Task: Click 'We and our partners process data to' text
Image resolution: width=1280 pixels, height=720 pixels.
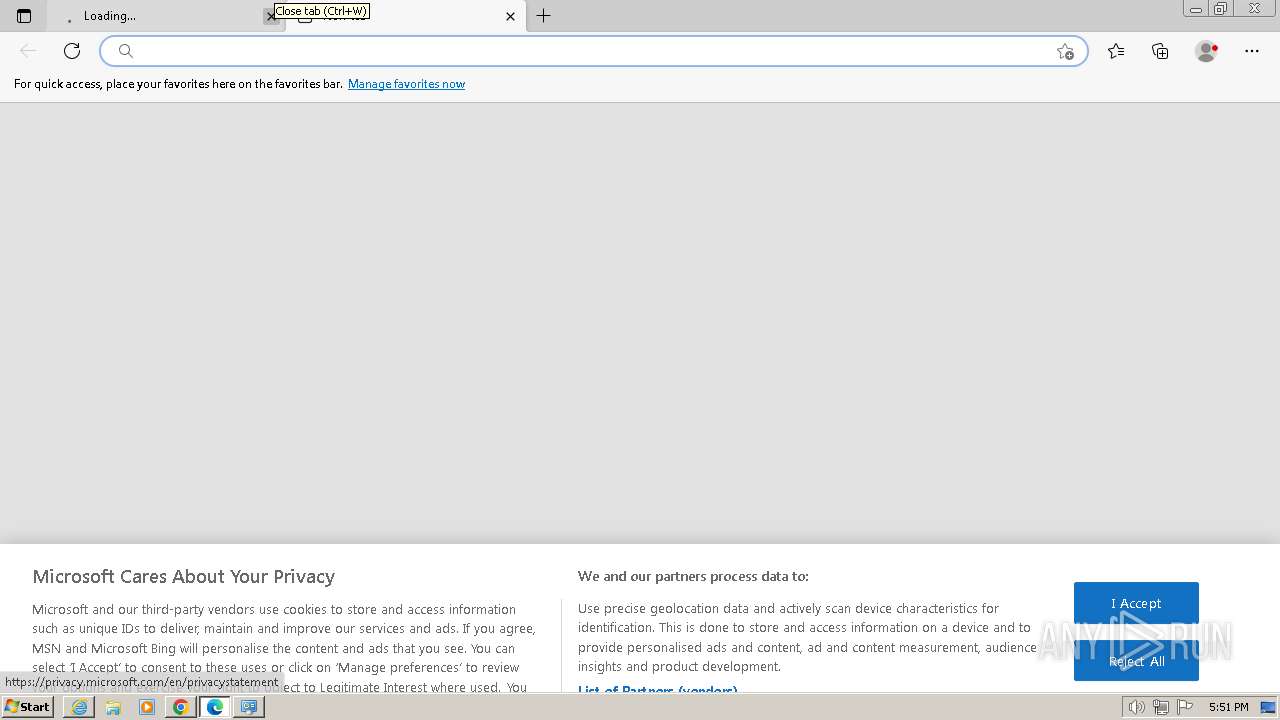Action: (x=693, y=576)
